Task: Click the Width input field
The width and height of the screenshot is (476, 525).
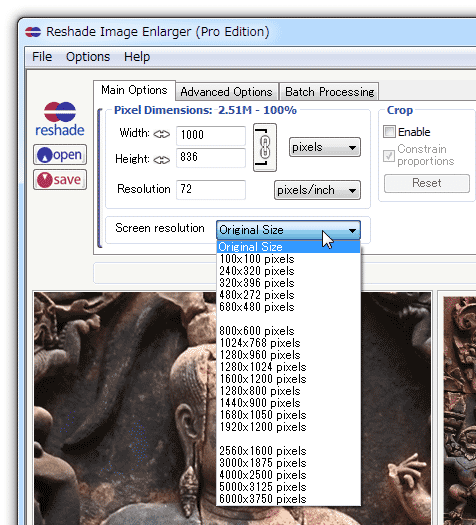Action: pyautogui.click(x=211, y=135)
